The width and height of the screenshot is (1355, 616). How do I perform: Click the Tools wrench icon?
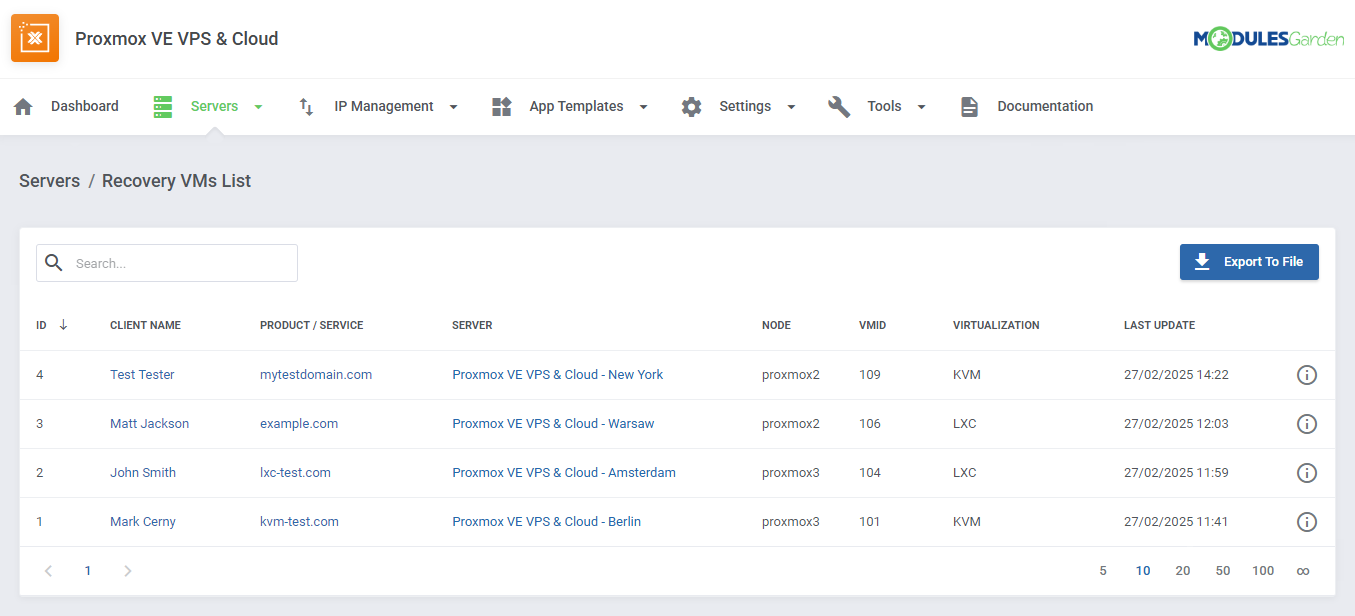pyautogui.click(x=838, y=106)
